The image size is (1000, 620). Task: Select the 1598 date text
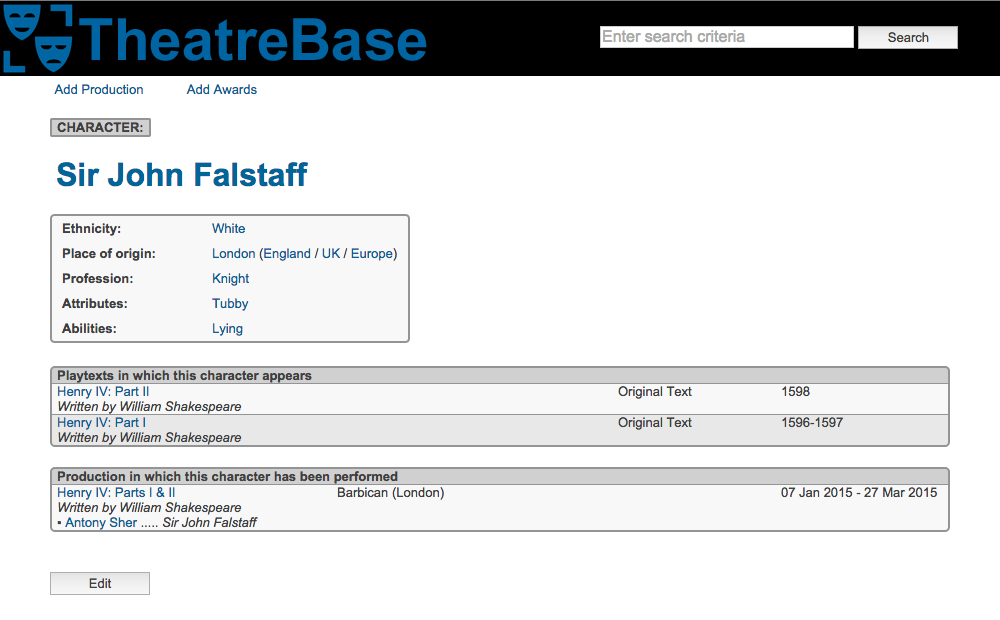tap(795, 392)
